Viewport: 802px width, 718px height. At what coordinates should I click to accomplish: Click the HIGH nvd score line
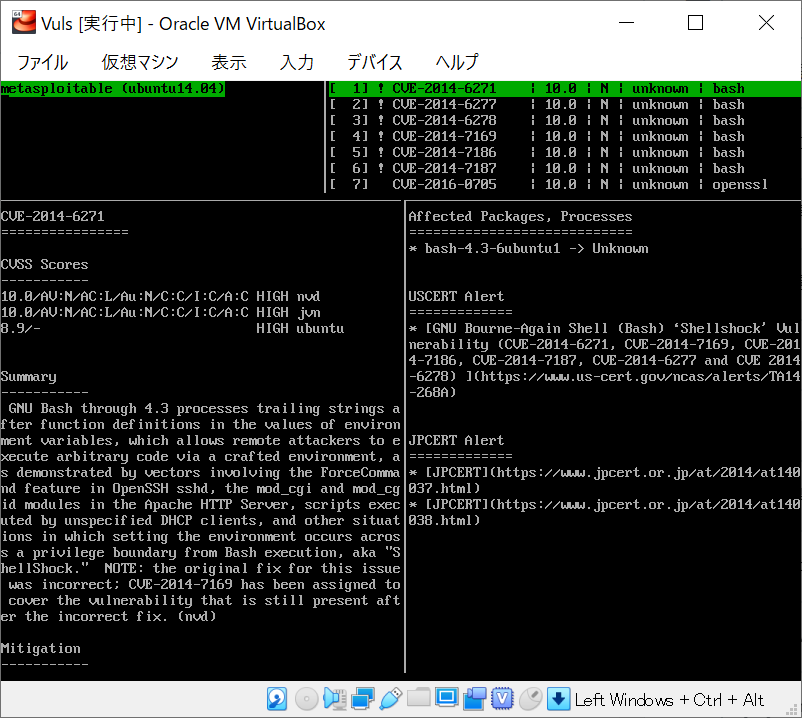coord(161,296)
